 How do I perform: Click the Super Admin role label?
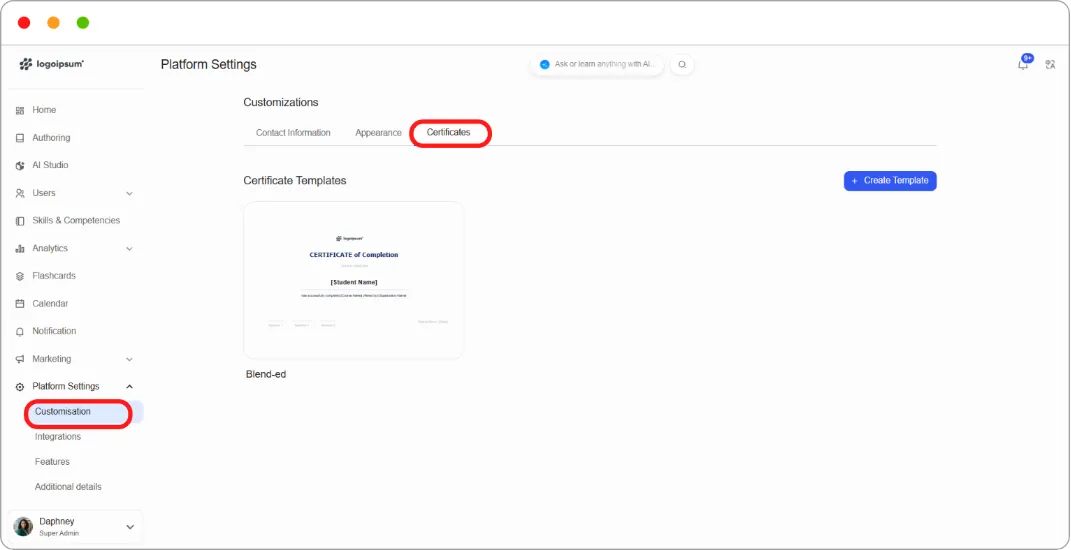click(x=59, y=534)
